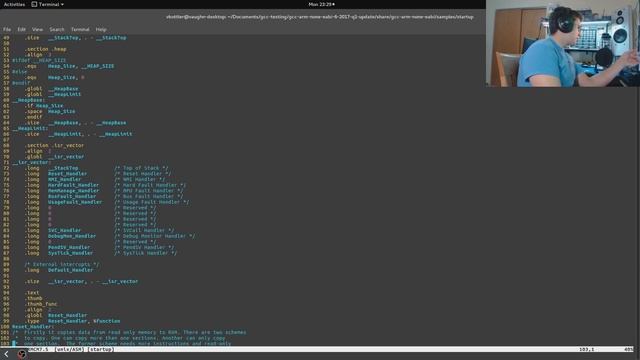Click the Reset_Handler: label on line 100

[33, 327]
